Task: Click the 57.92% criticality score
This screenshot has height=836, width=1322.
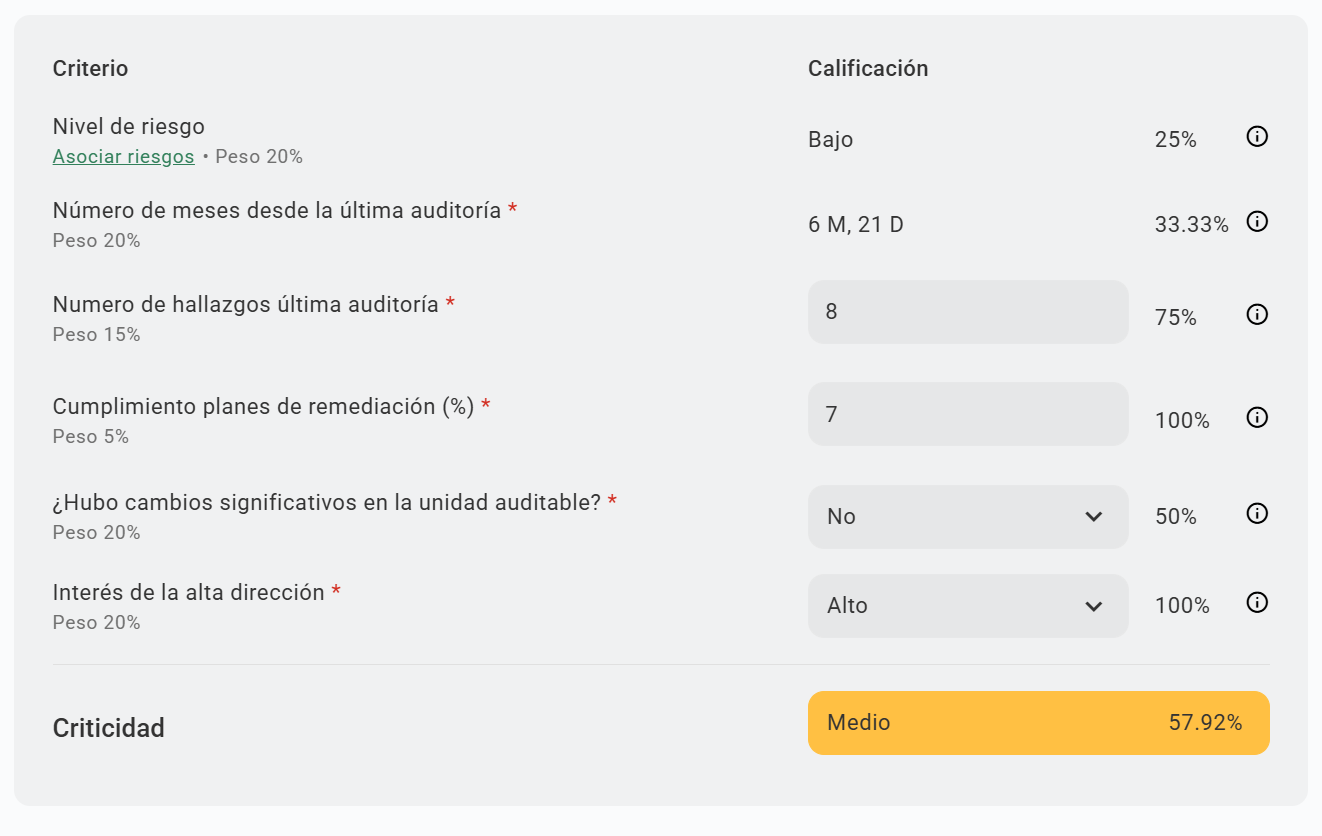Action: click(1205, 723)
